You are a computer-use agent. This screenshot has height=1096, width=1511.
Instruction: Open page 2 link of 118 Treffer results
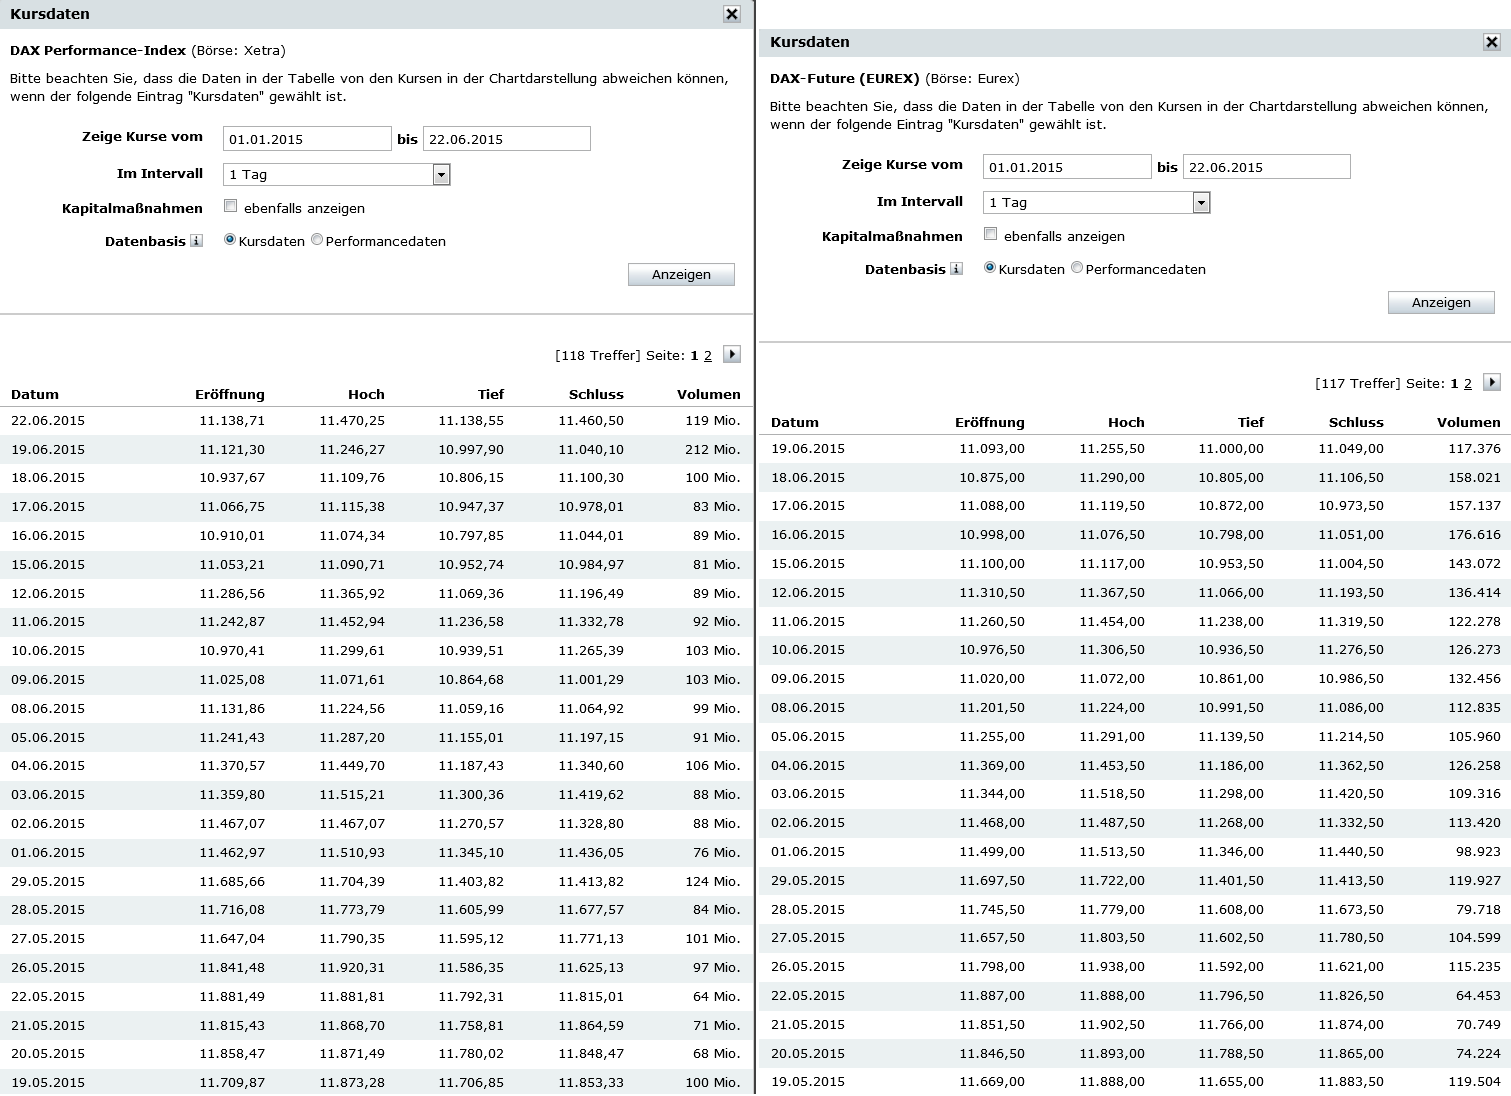point(708,356)
